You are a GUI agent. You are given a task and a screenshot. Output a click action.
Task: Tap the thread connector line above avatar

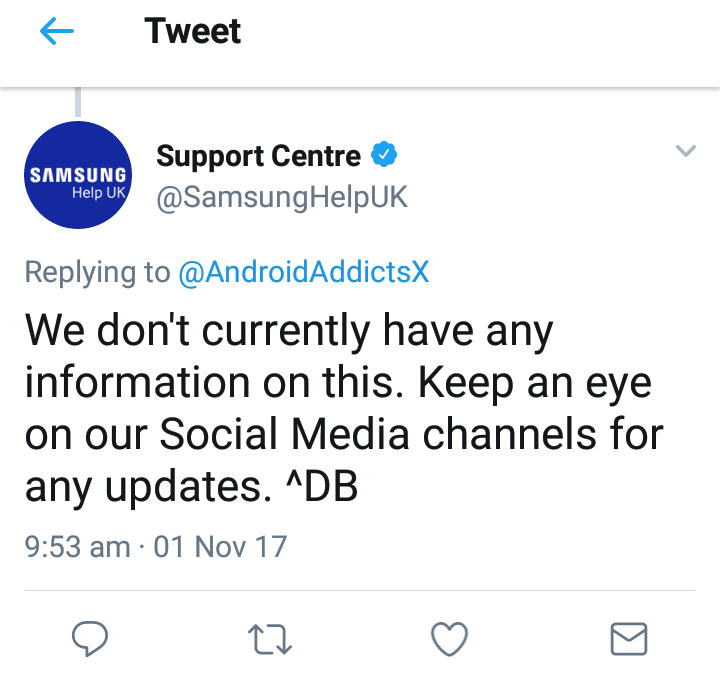(x=78, y=102)
